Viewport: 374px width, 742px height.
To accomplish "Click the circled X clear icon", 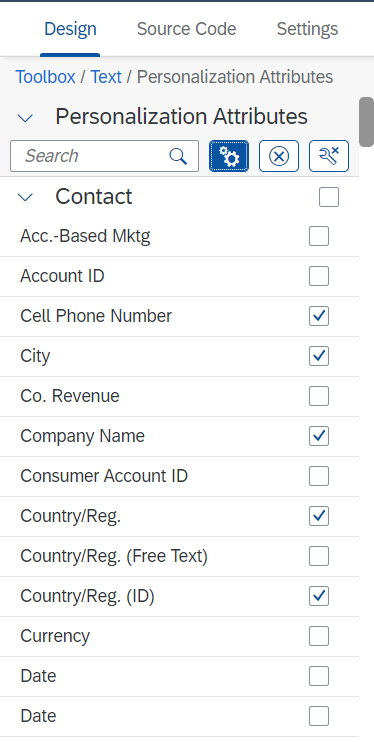I will click(279, 156).
